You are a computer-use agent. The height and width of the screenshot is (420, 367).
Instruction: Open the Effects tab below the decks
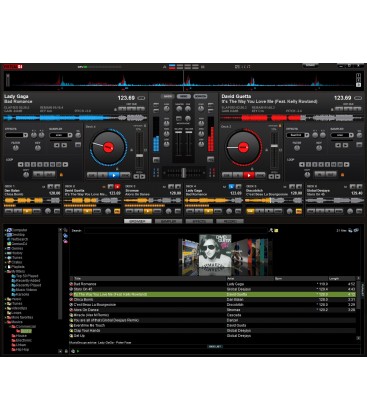click(x=199, y=221)
